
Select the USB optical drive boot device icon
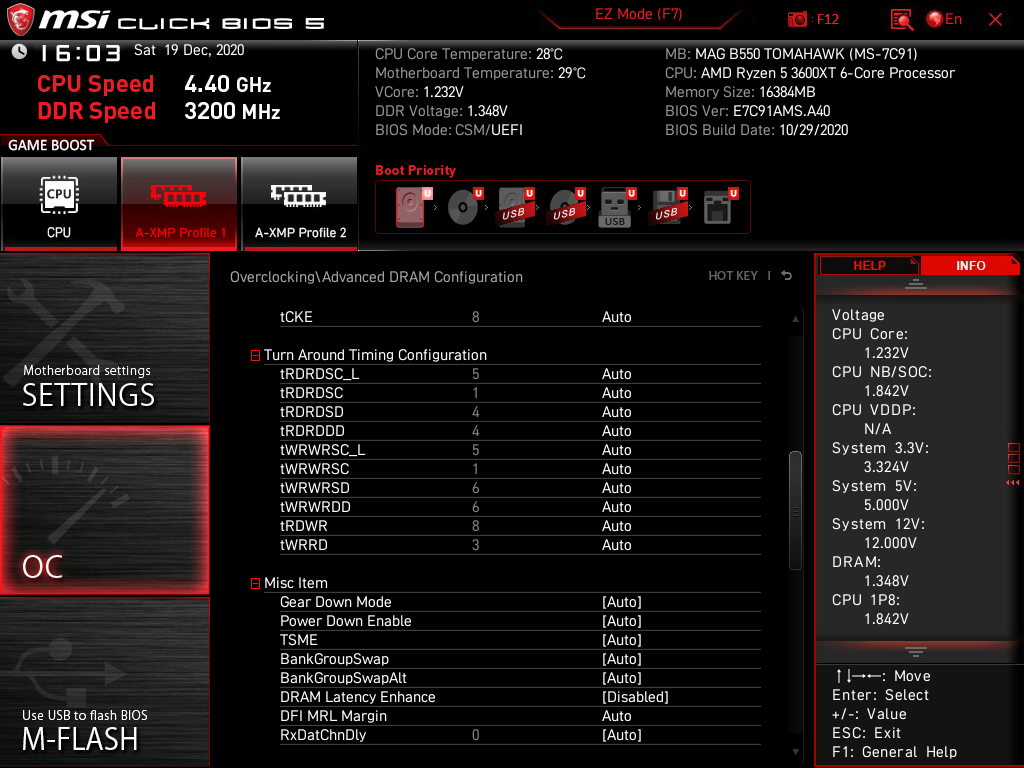(566, 207)
